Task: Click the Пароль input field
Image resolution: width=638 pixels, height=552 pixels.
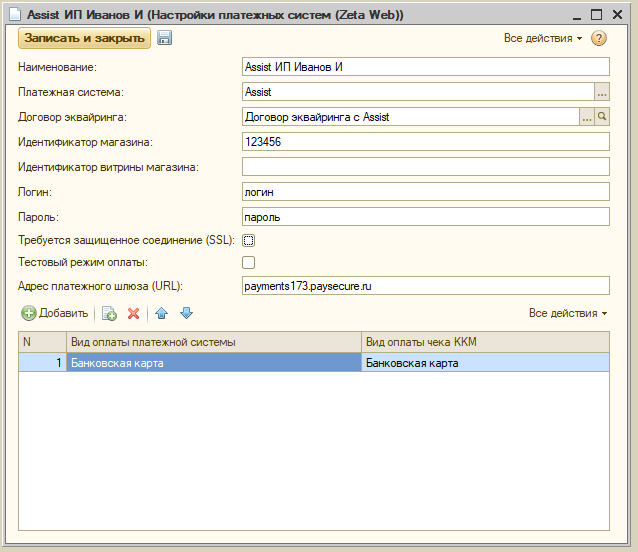Action: [x=426, y=217]
